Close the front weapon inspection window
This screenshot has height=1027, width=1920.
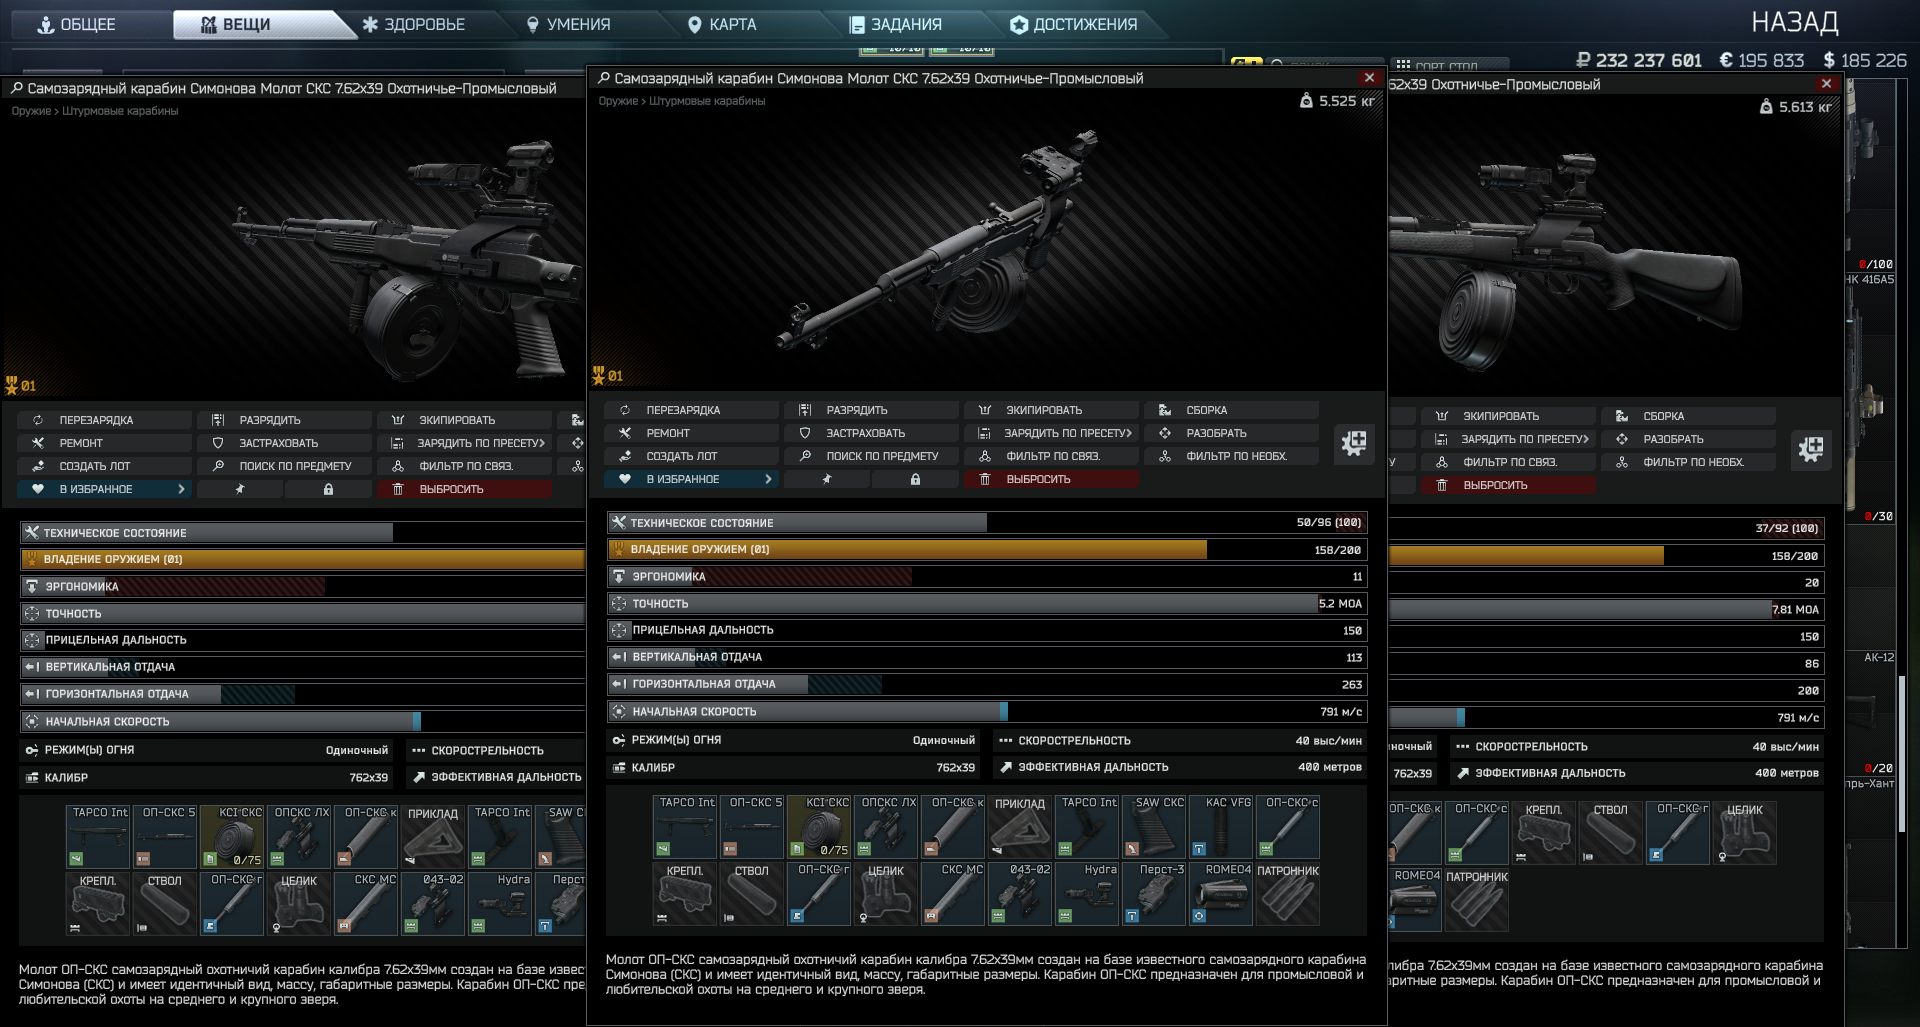click(x=1369, y=78)
